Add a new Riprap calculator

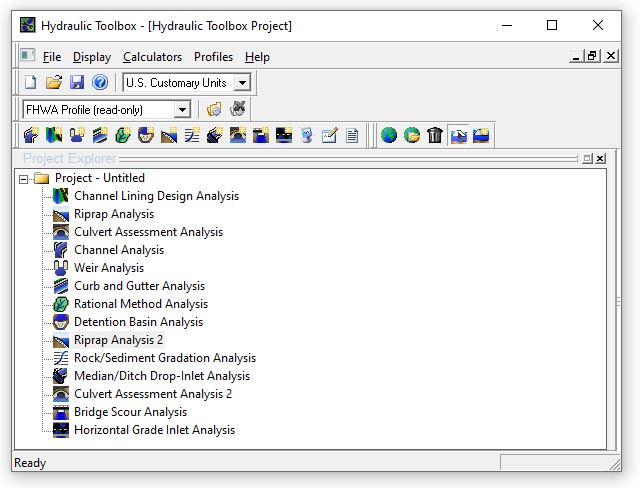pyautogui.click(x=169, y=135)
